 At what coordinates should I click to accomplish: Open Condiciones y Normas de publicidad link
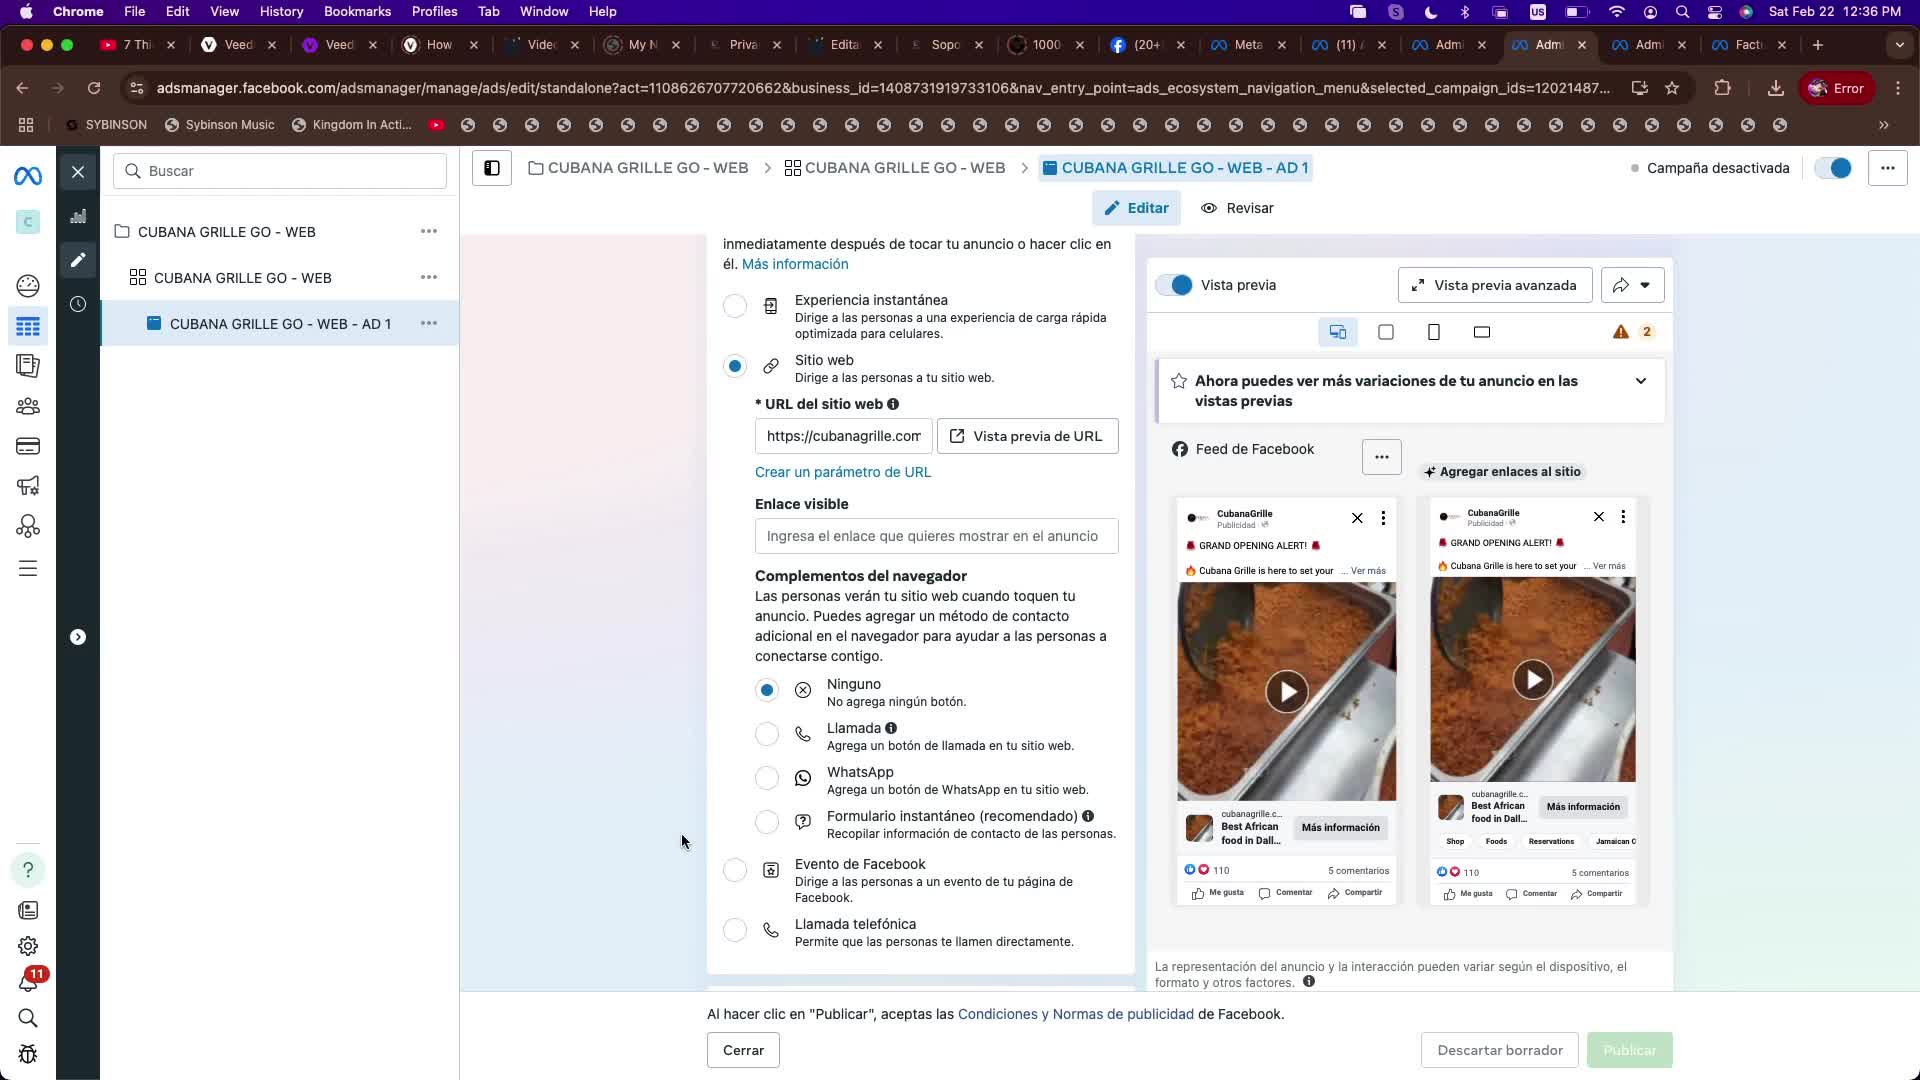(1076, 1014)
